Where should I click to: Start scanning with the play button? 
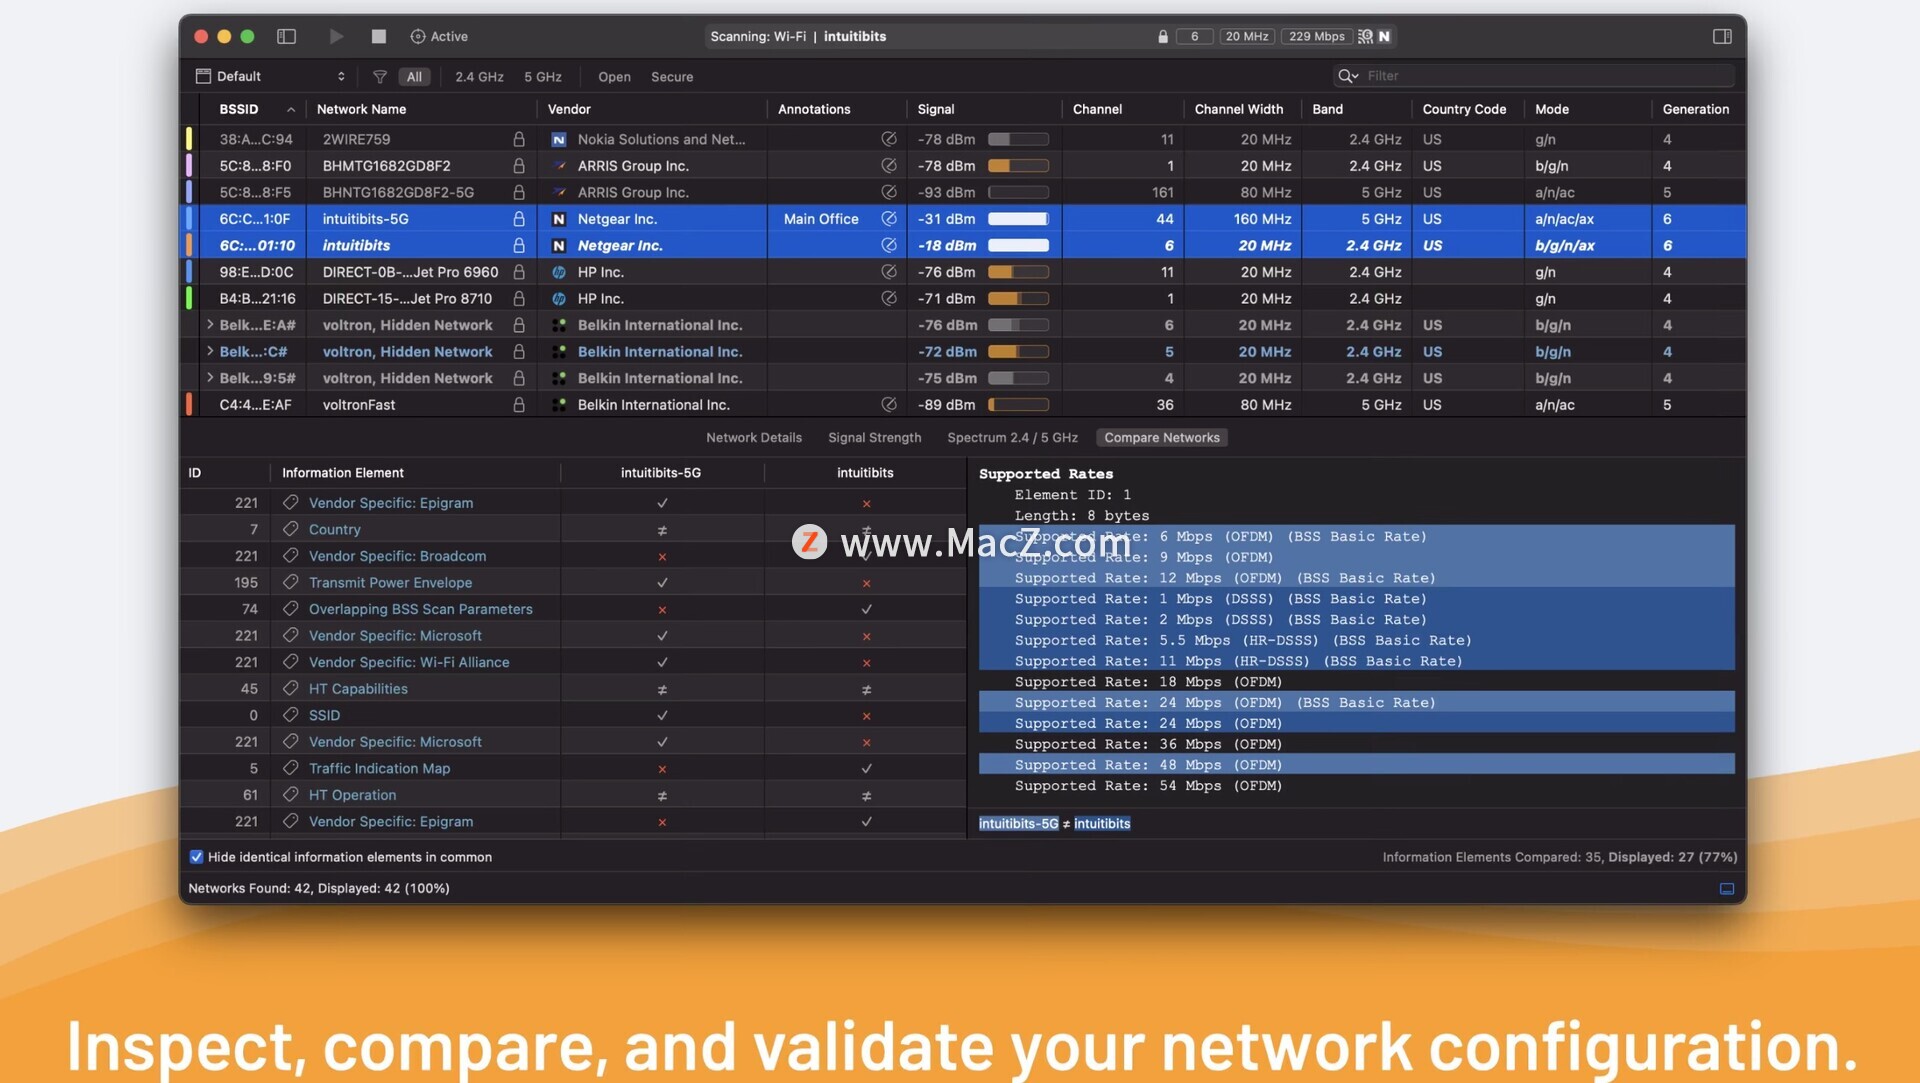point(336,36)
